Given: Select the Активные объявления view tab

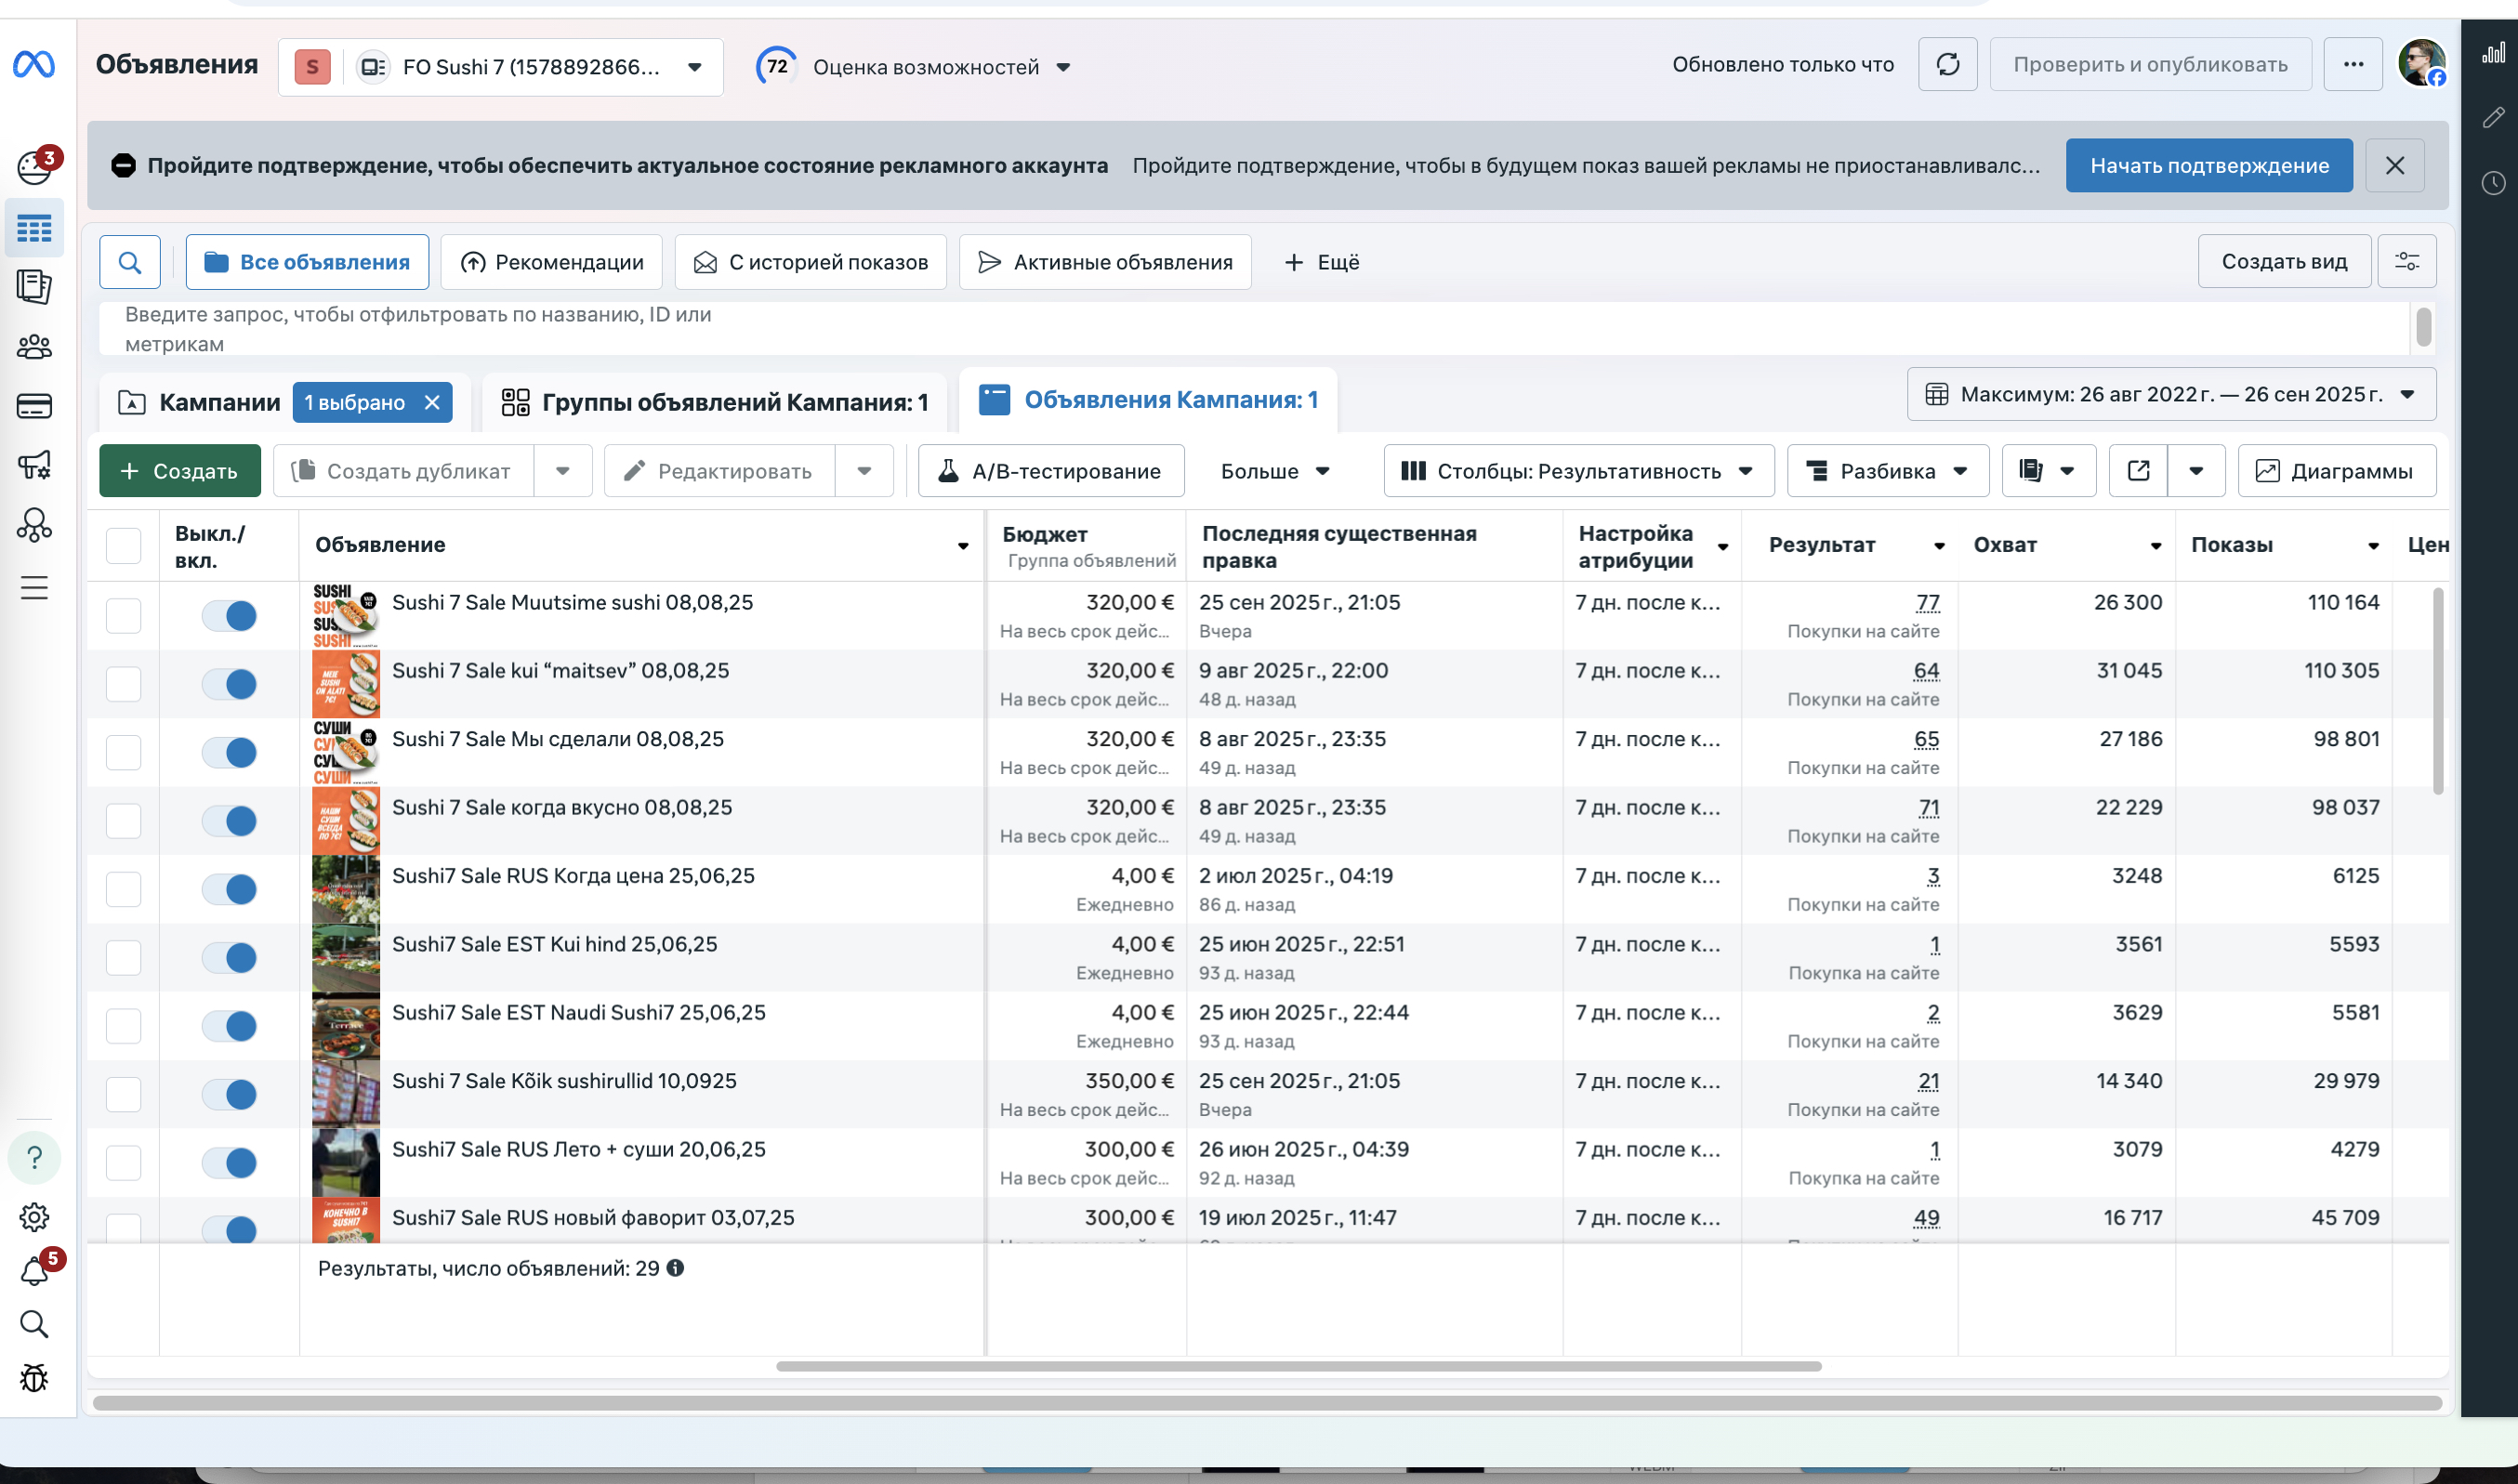Looking at the screenshot, I should pyautogui.click(x=1105, y=262).
